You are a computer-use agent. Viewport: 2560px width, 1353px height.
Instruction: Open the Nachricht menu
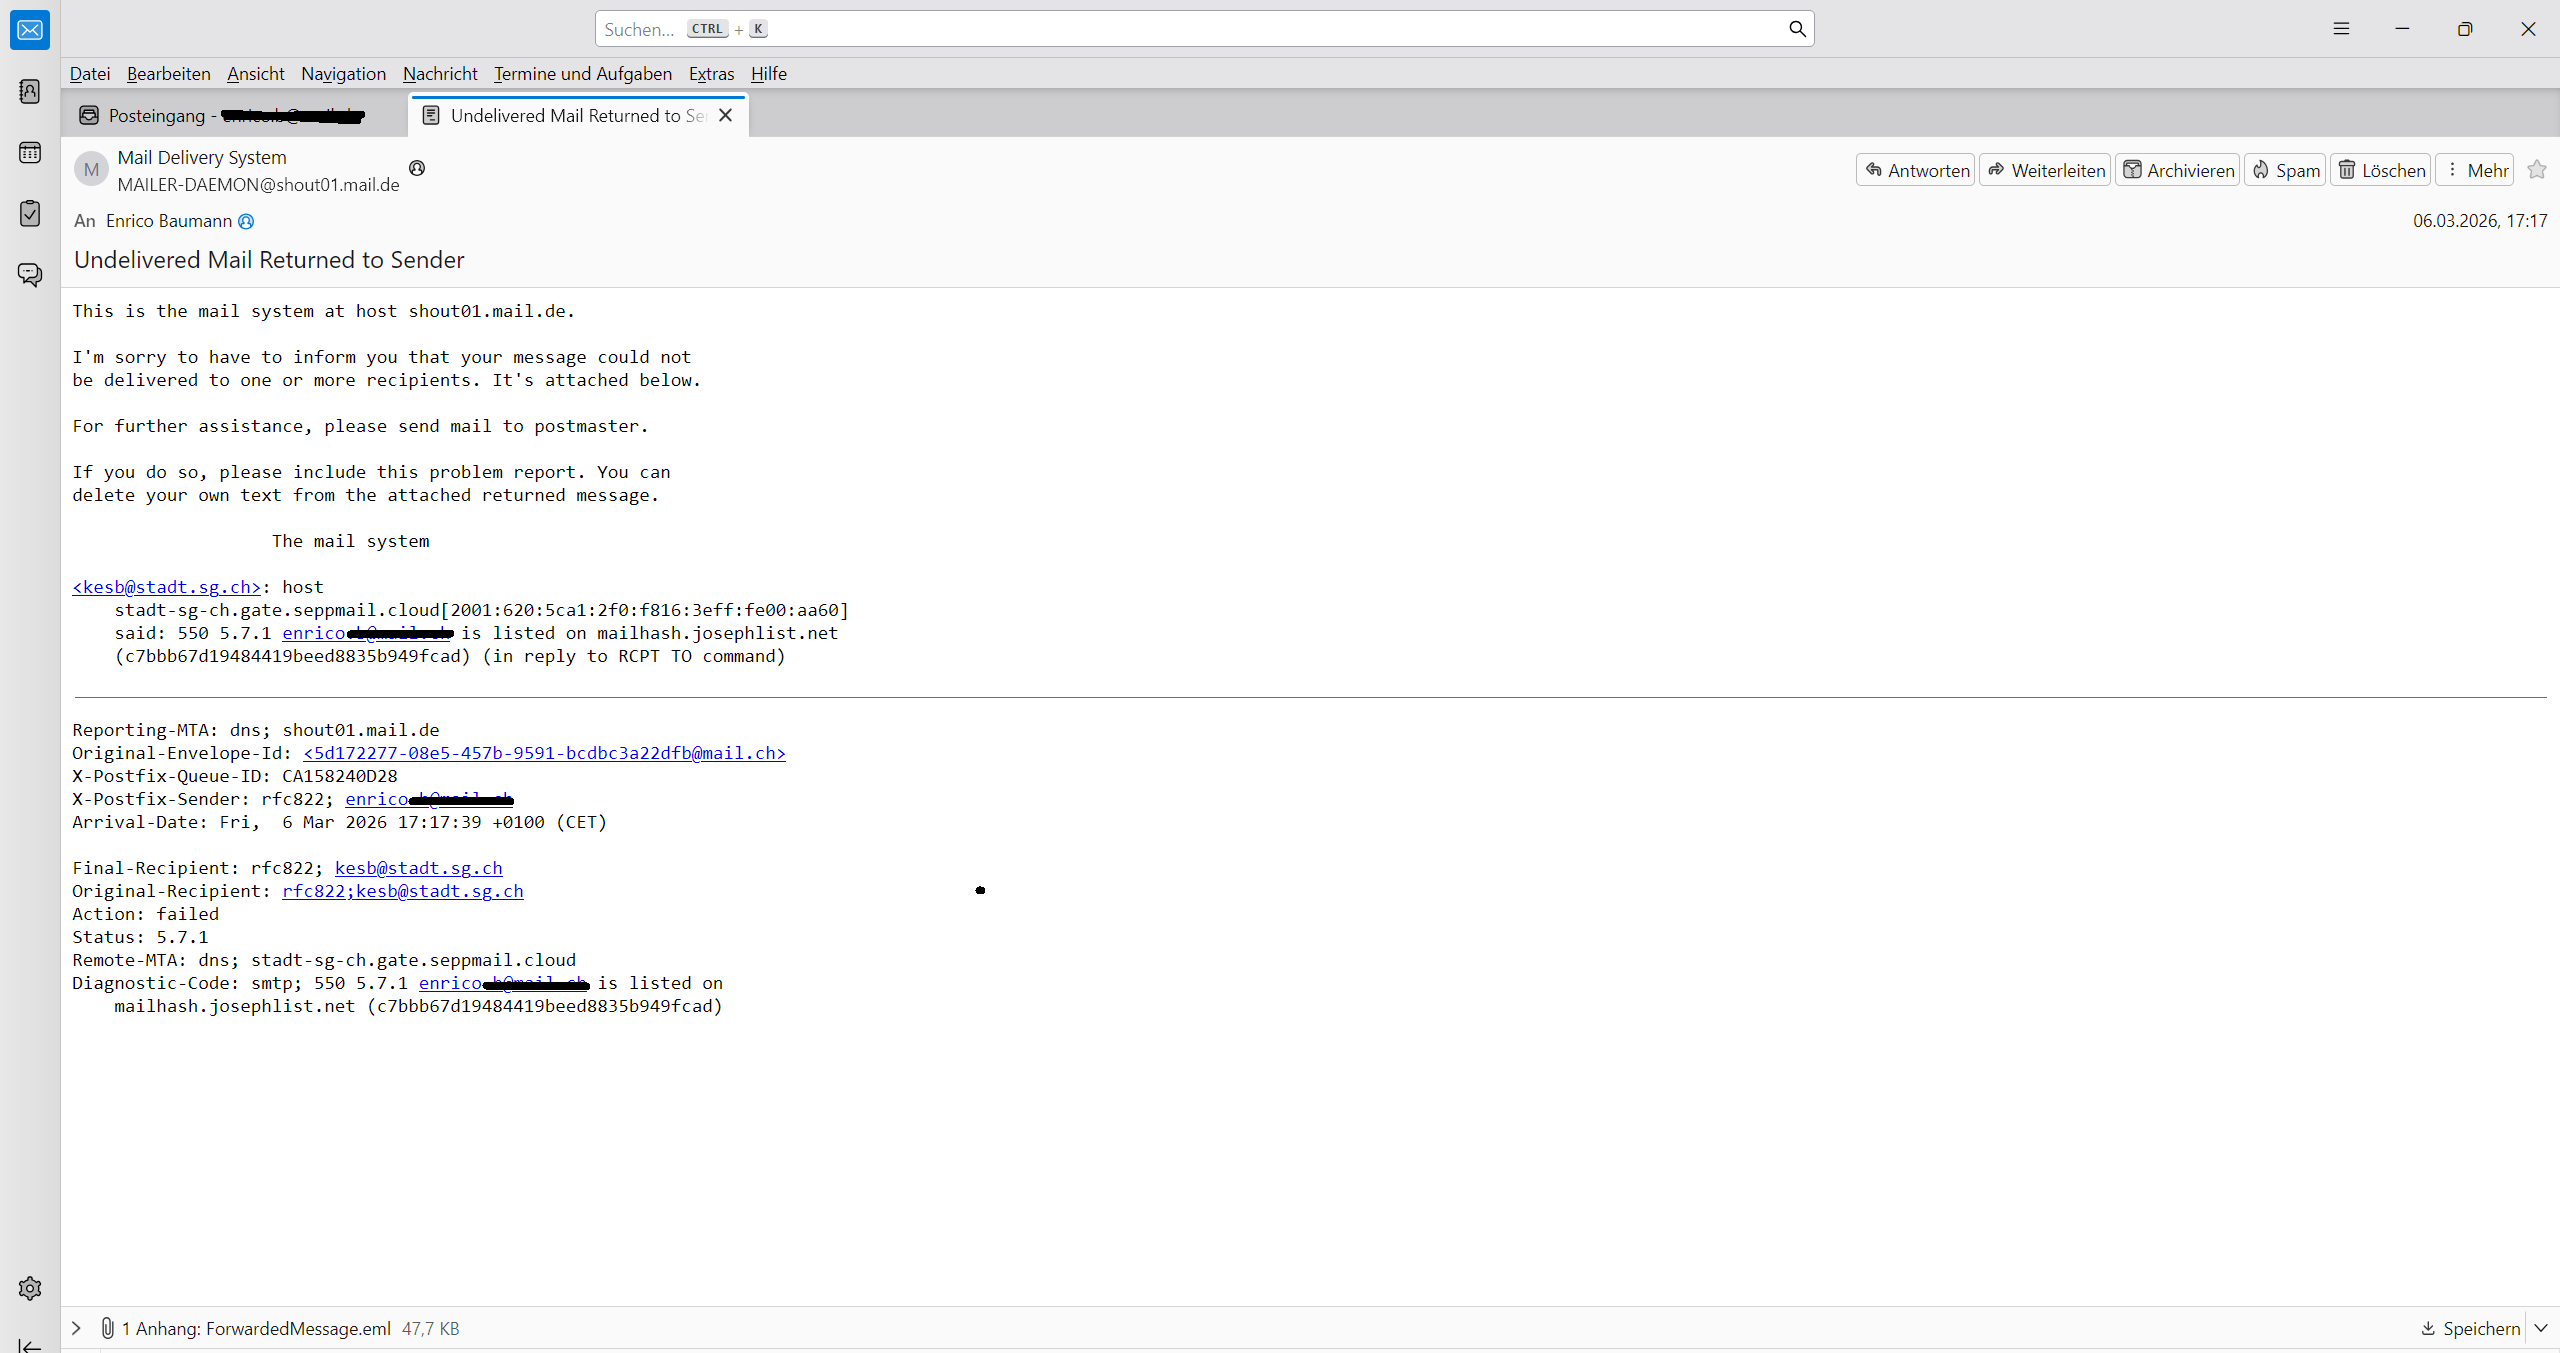[440, 74]
